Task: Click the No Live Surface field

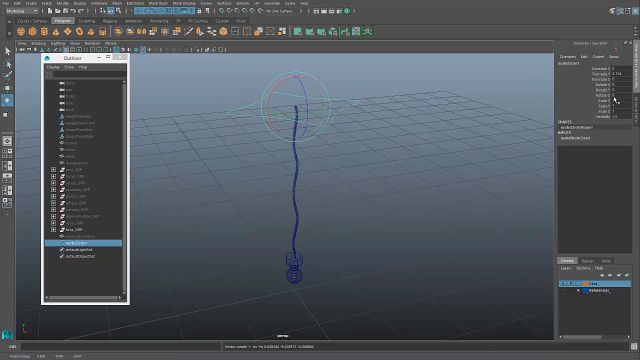Action: (x=280, y=11)
